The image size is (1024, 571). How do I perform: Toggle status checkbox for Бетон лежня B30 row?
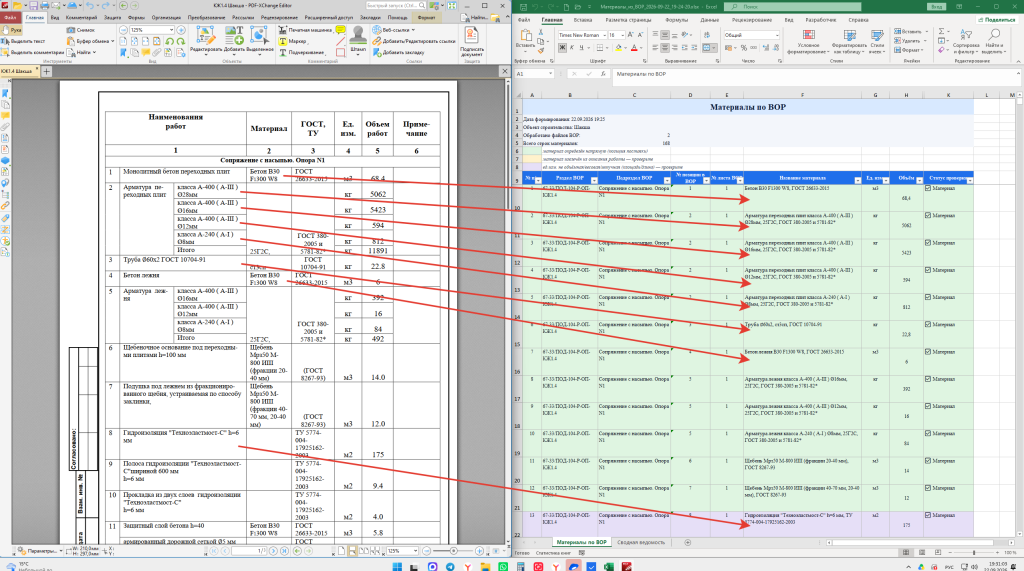(928, 351)
